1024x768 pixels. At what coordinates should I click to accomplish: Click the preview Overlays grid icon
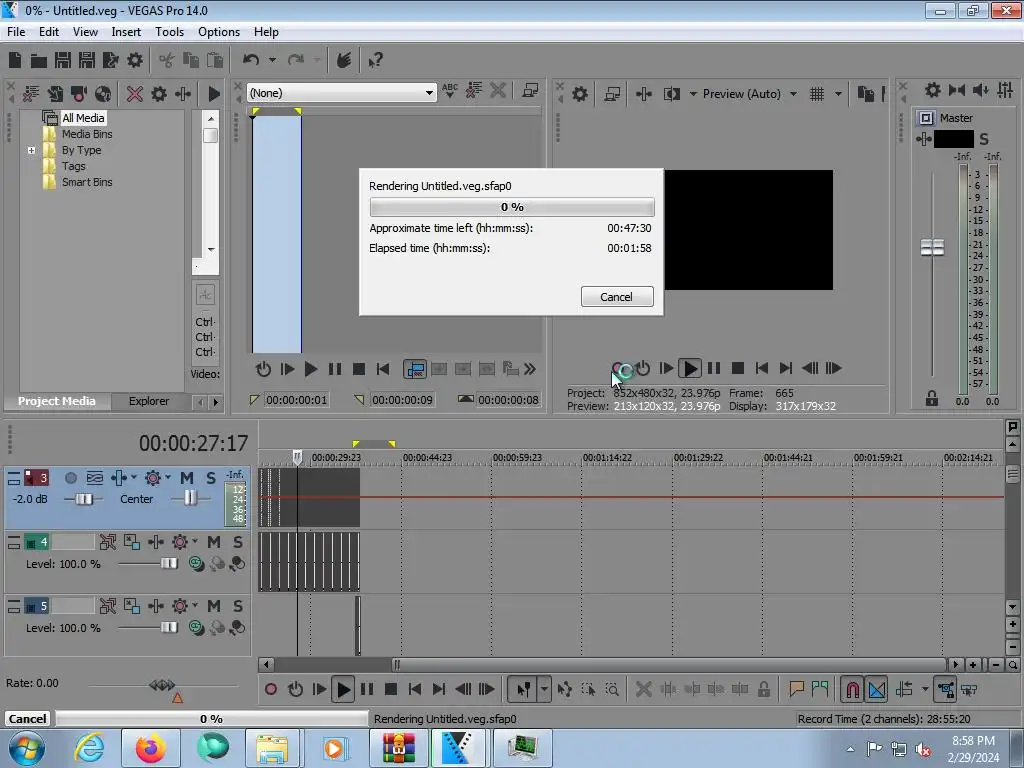click(x=817, y=94)
